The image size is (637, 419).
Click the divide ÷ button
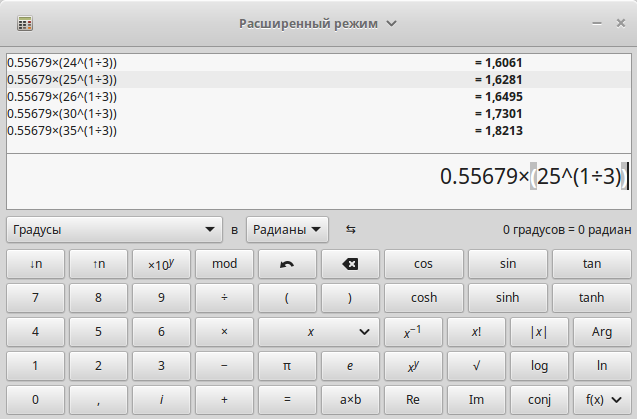click(224, 298)
